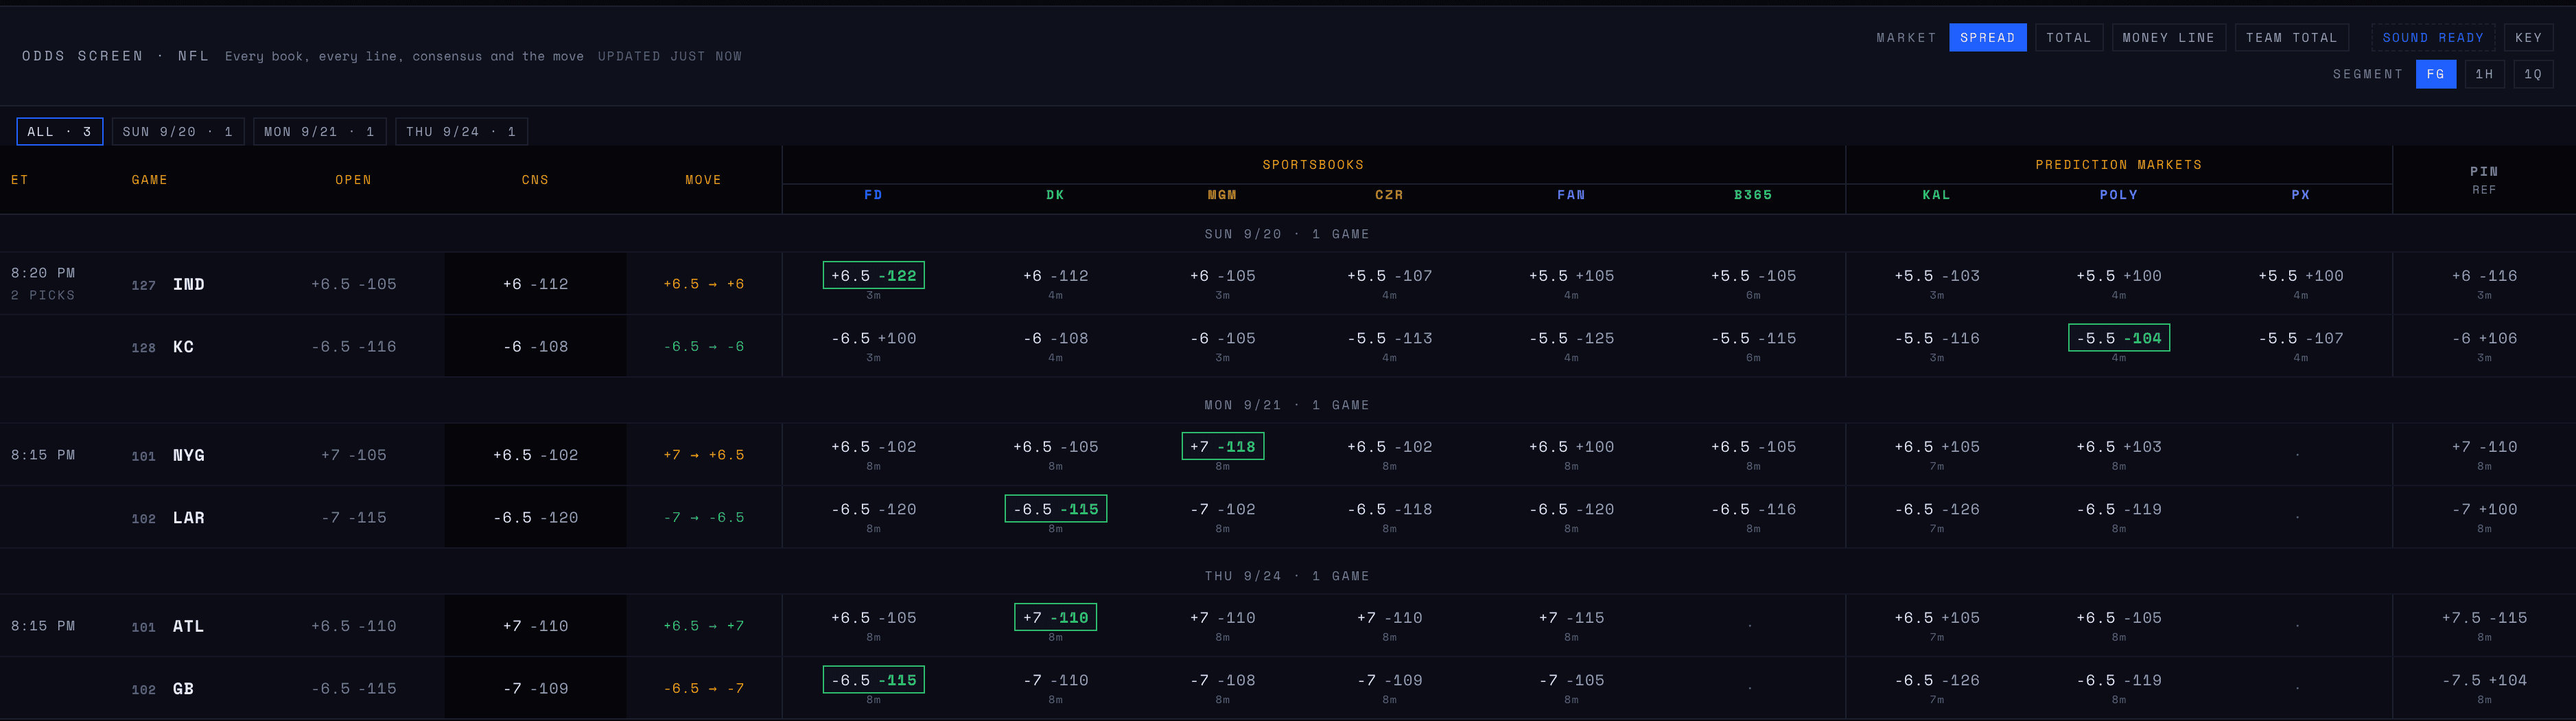Screen dimensions: 2576x721
Task: Select the 1H segment
Action: [2484, 74]
